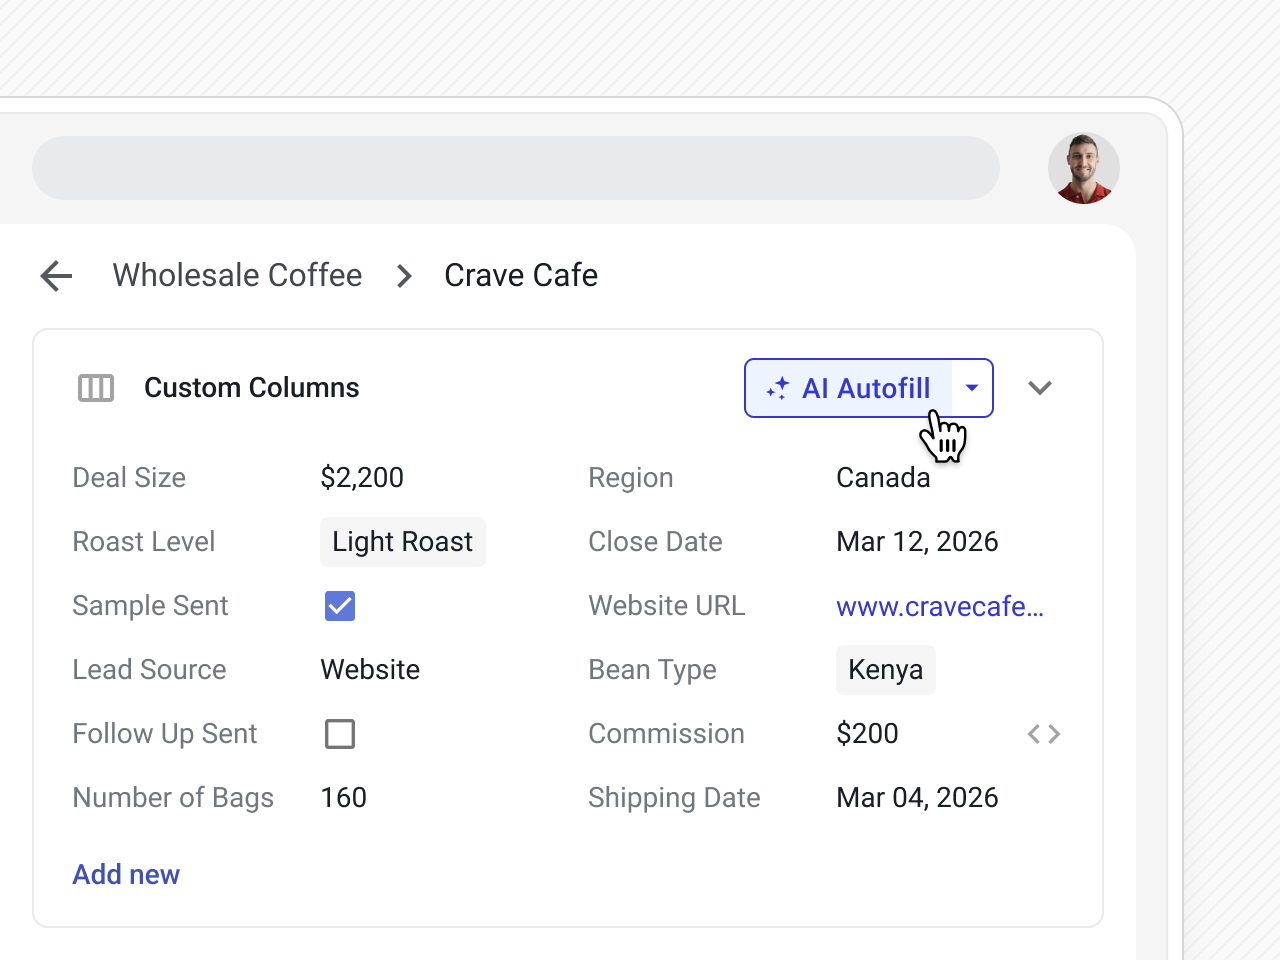Click the AI Autofill button
Screen dimensions: 1280x960
(849, 388)
